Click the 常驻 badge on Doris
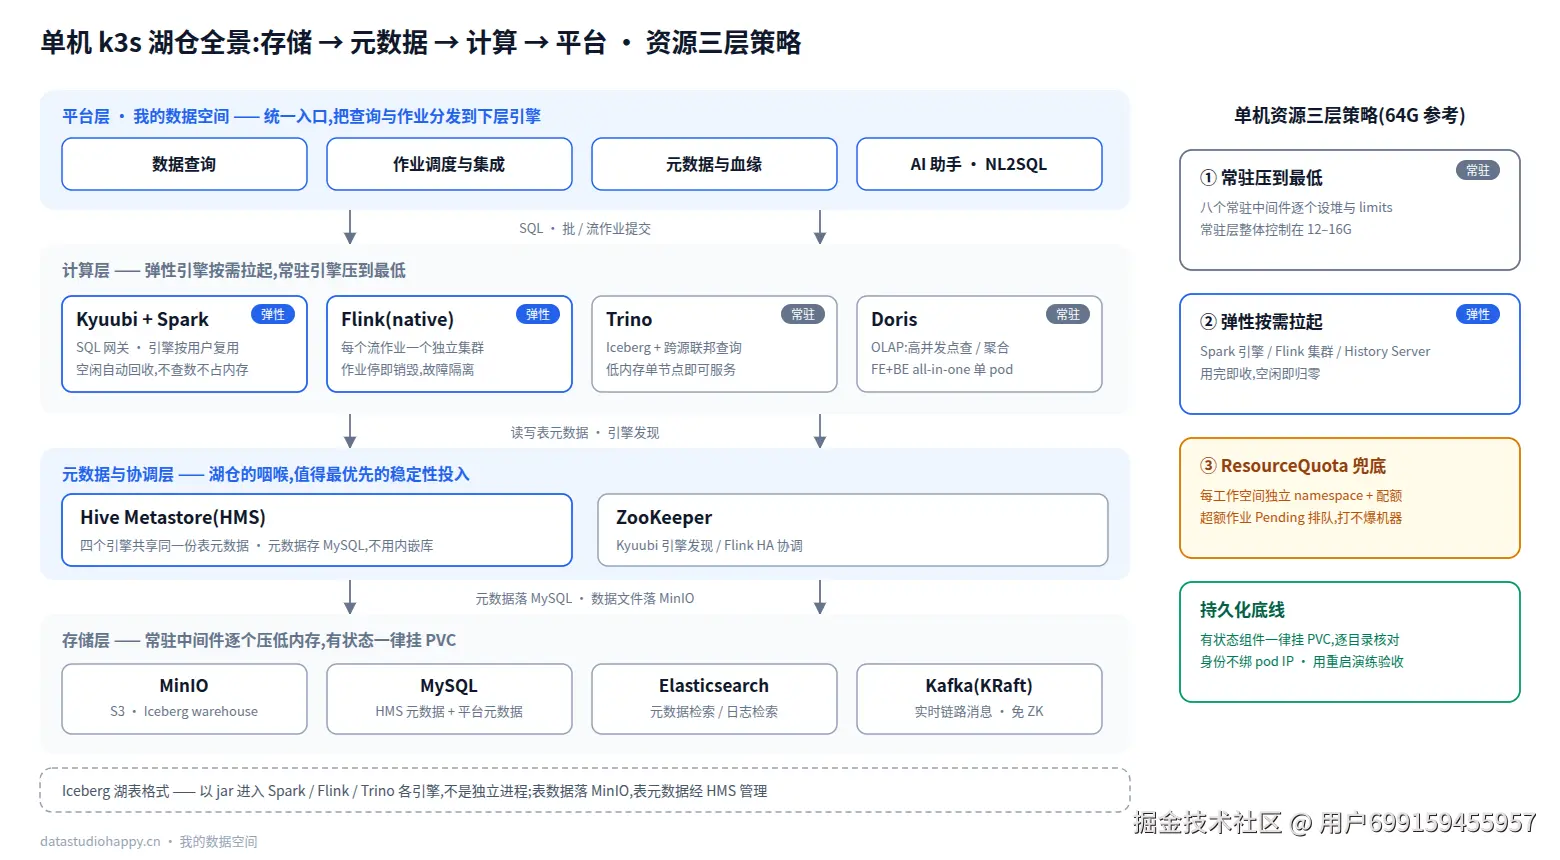The width and height of the screenshot is (1560, 860). tap(1068, 314)
